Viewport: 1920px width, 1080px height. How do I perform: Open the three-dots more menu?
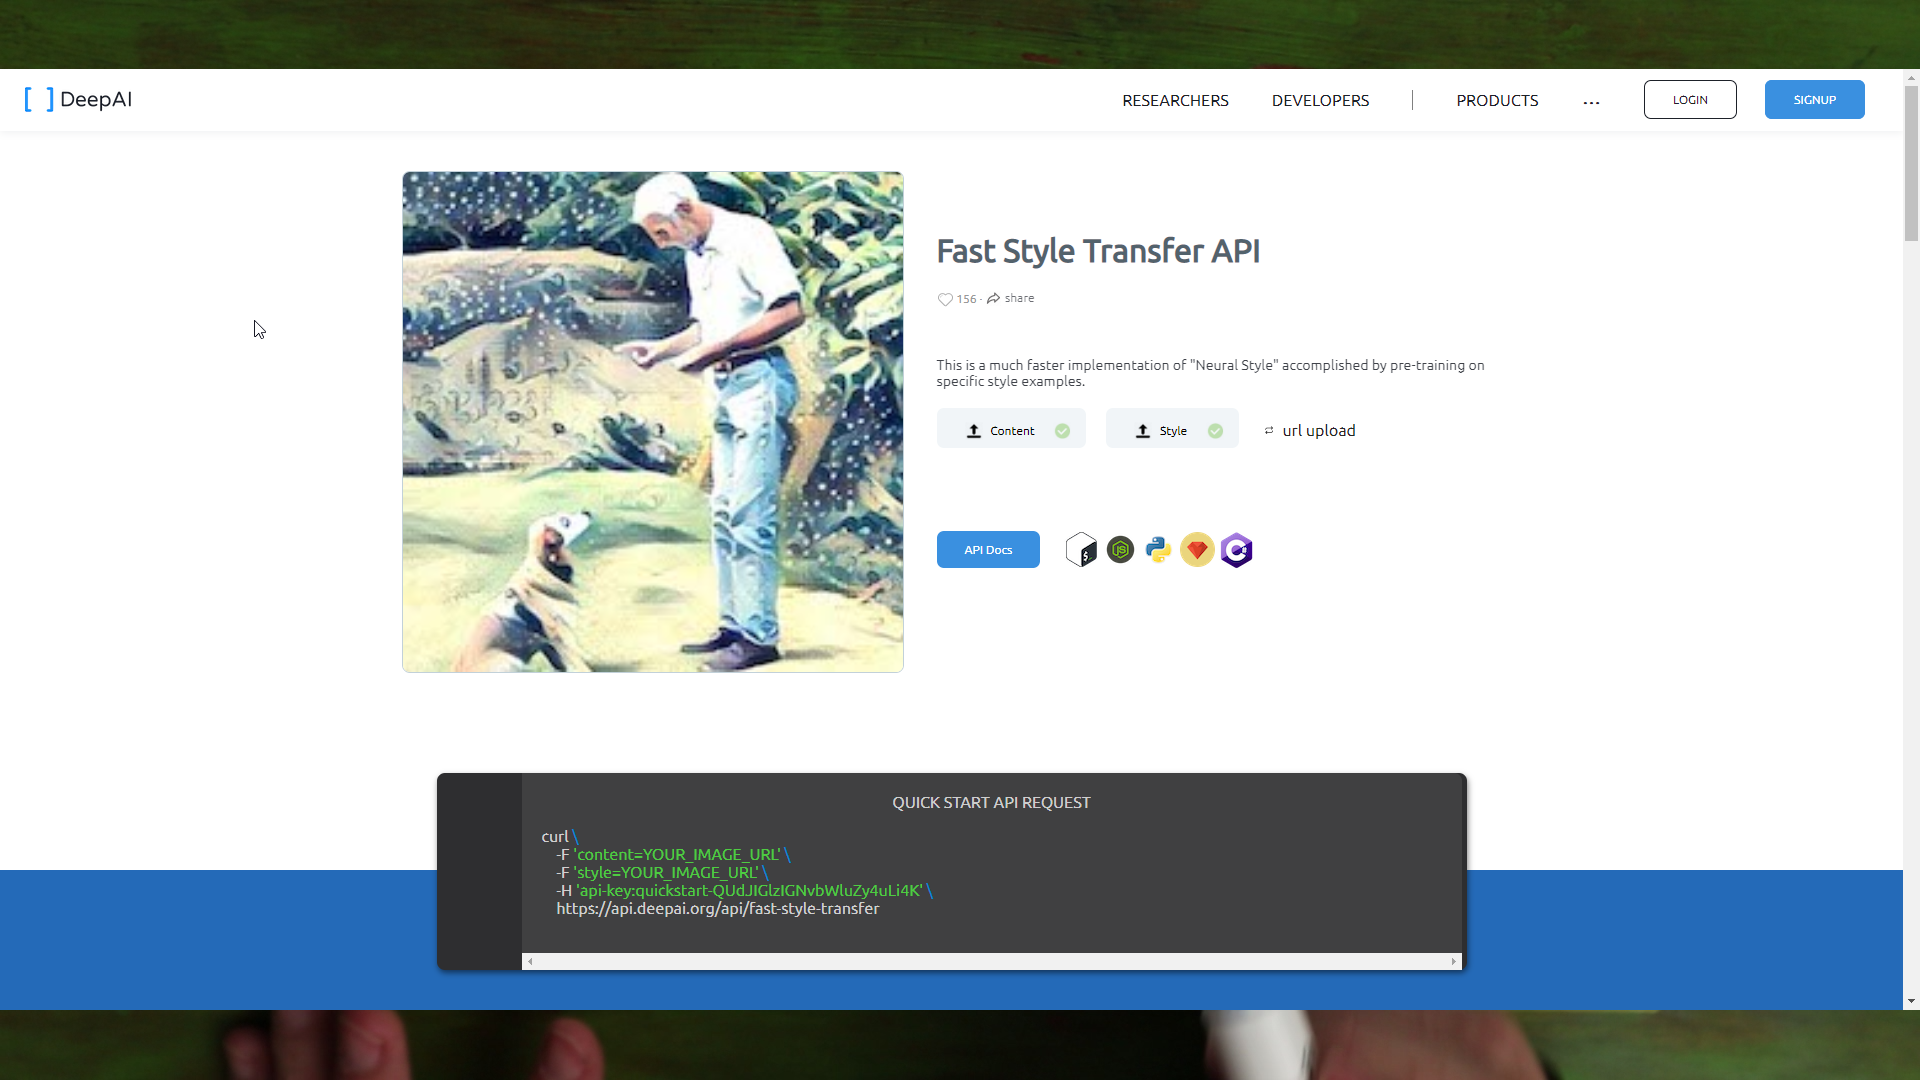1591,102
